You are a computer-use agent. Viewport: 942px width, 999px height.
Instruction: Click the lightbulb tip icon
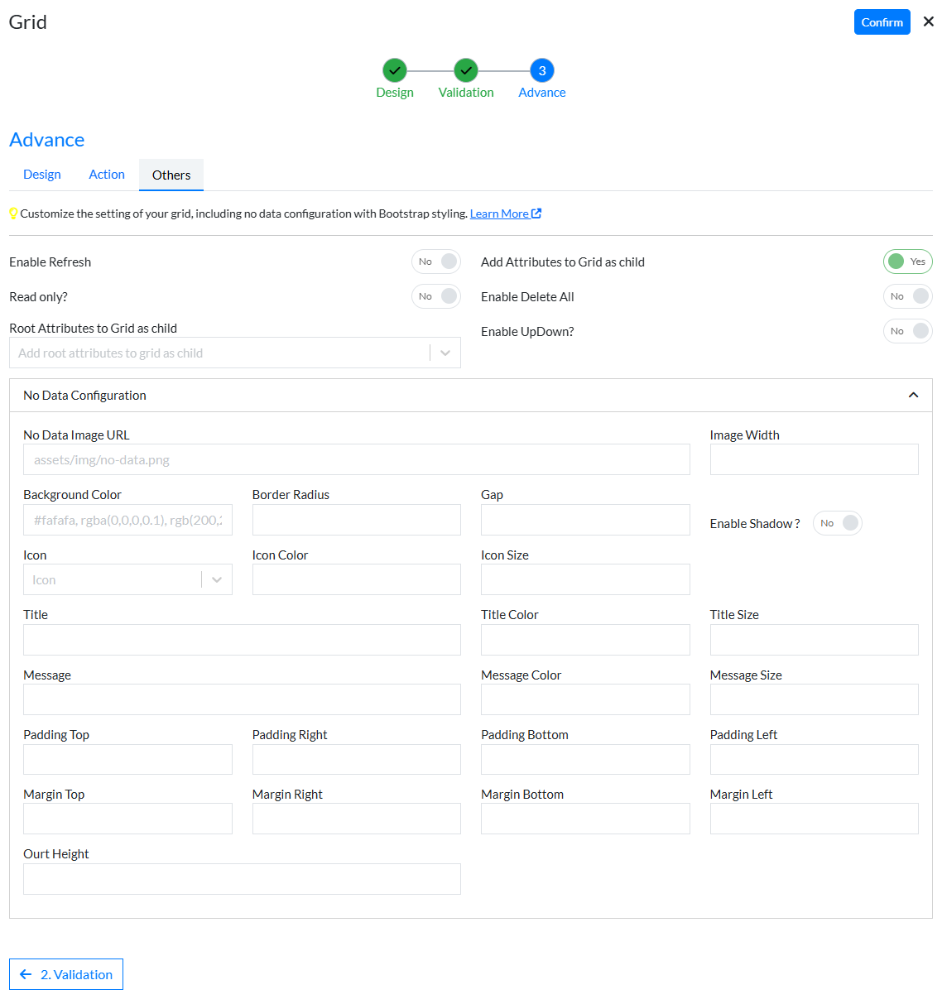(x=14, y=213)
